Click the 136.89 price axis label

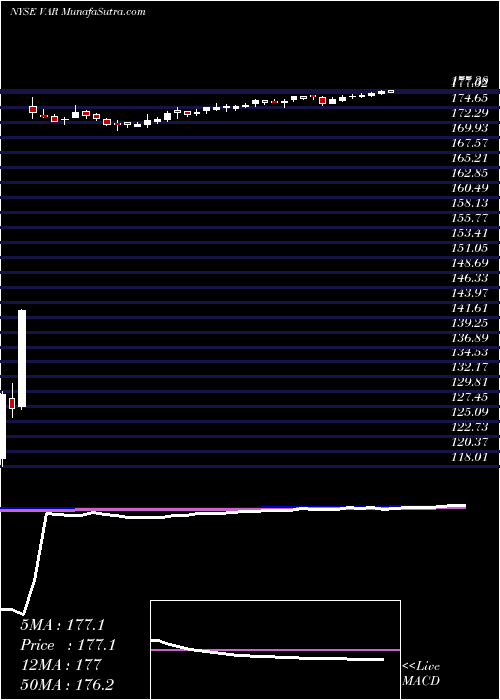(469, 338)
